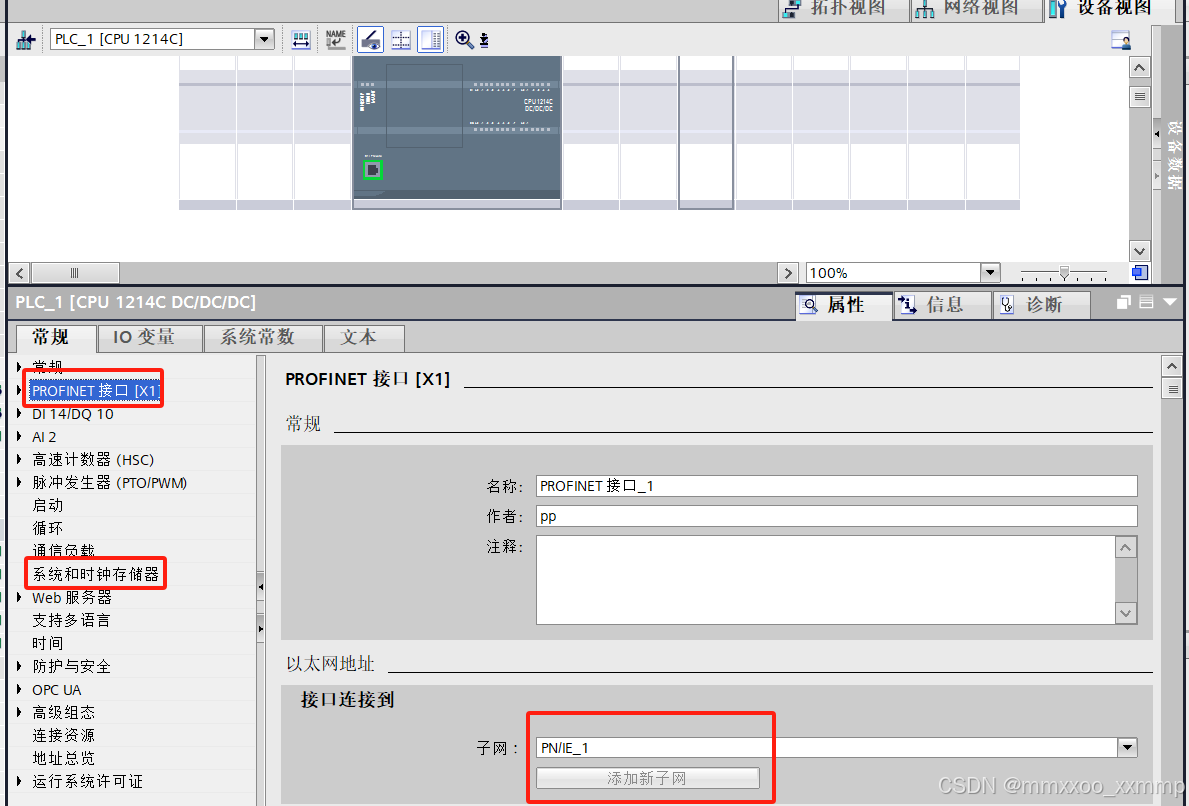Screen dimensions: 1189x806
Task: Click the zoom selection icon beside magnifier
Action: (x=484, y=40)
